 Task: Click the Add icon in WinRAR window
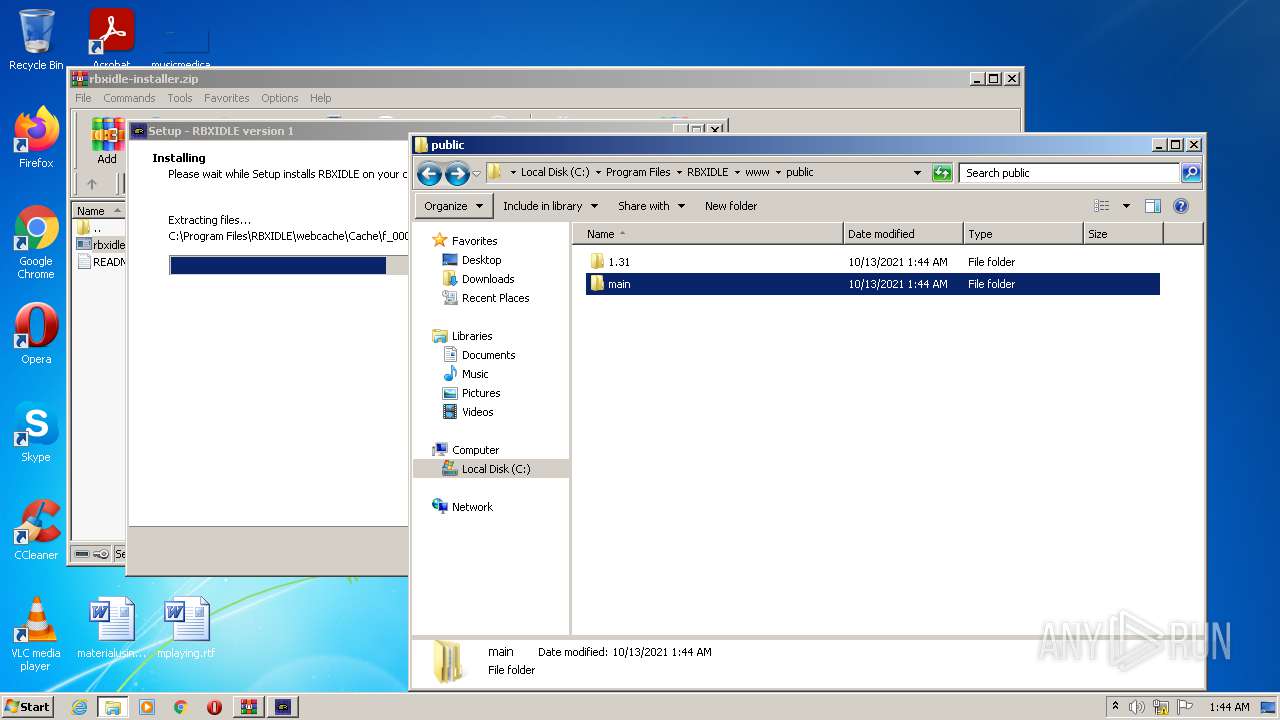coord(107,141)
